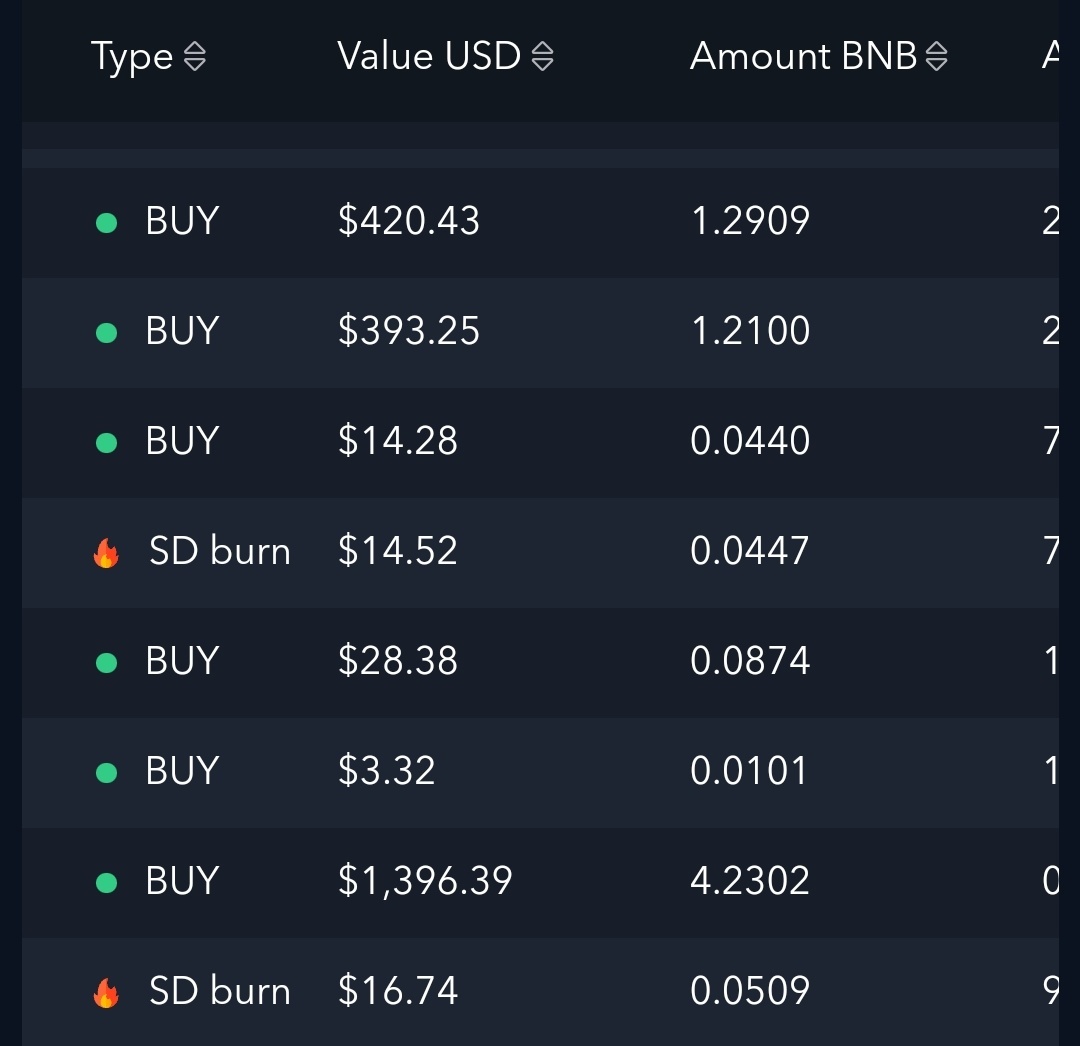Select BUY label in $14.28 row
1080x1046 pixels.
(182, 441)
